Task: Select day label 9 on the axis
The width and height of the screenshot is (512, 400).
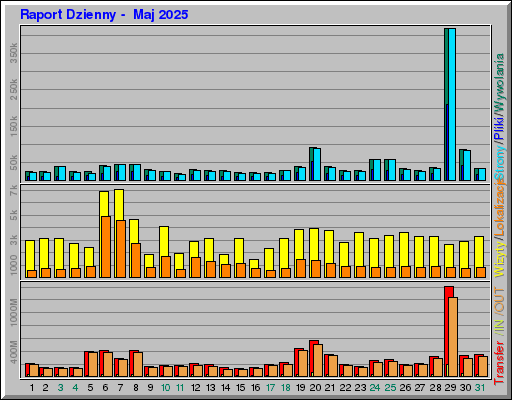Action: pos(150,388)
